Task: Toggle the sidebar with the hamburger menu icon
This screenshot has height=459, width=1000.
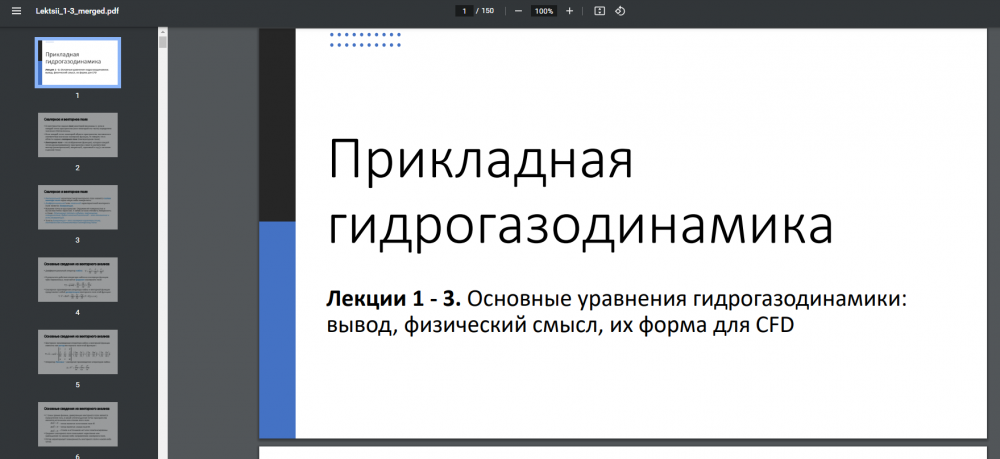Action: pyautogui.click(x=15, y=11)
